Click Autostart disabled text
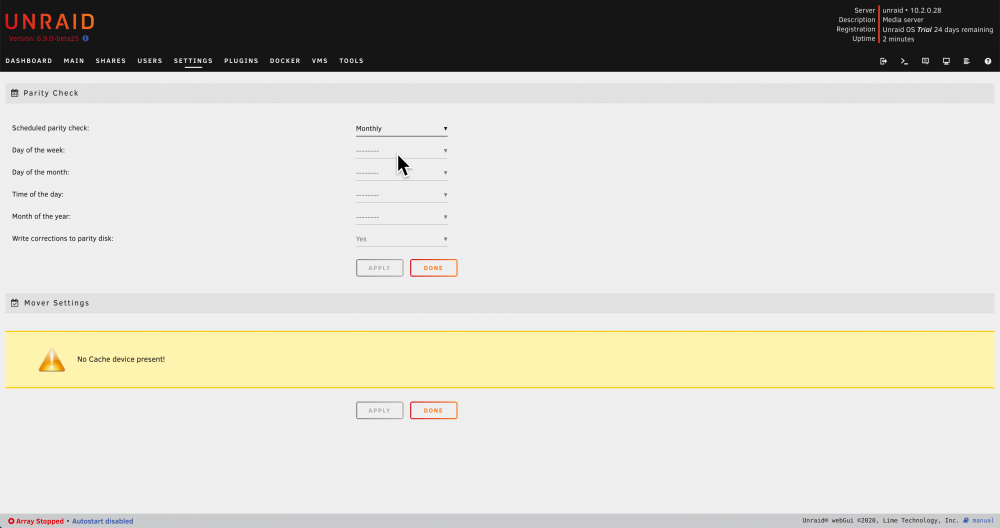This screenshot has height=528, width=1000. tap(103, 521)
